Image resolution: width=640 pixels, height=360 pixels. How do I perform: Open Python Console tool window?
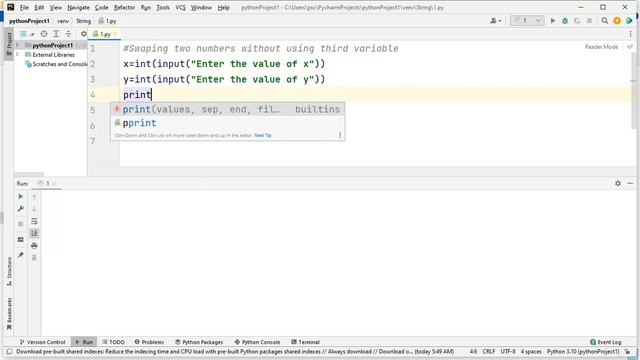pyautogui.click(x=257, y=342)
